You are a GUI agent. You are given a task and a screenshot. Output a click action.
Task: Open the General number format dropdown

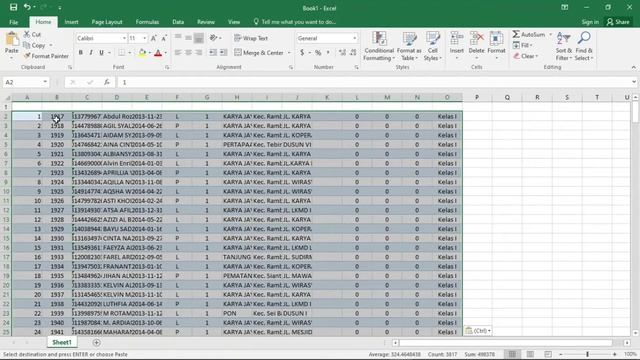pyautogui.click(x=354, y=38)
